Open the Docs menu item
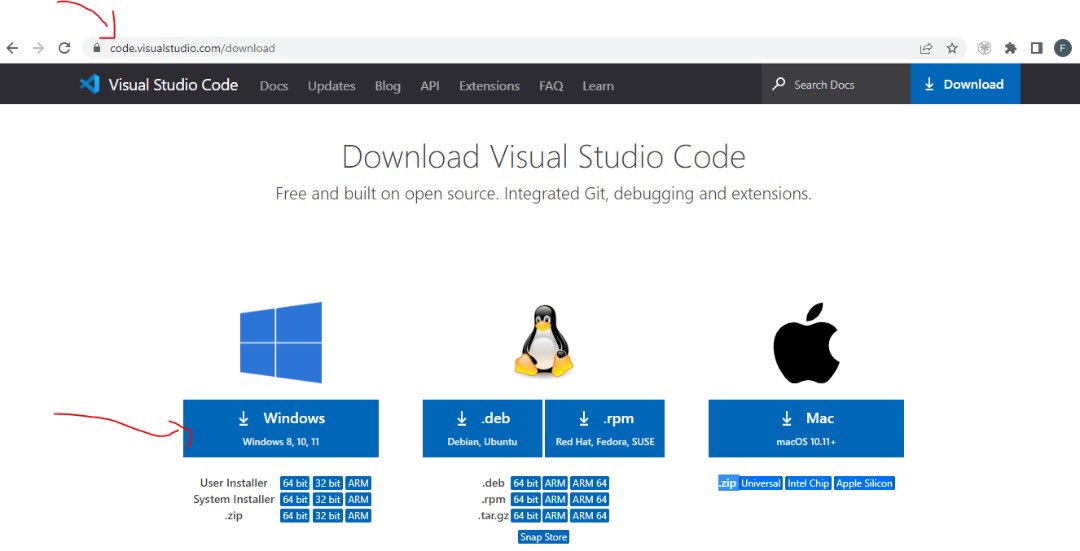The image size is (1080, 551). click(273, 86)
